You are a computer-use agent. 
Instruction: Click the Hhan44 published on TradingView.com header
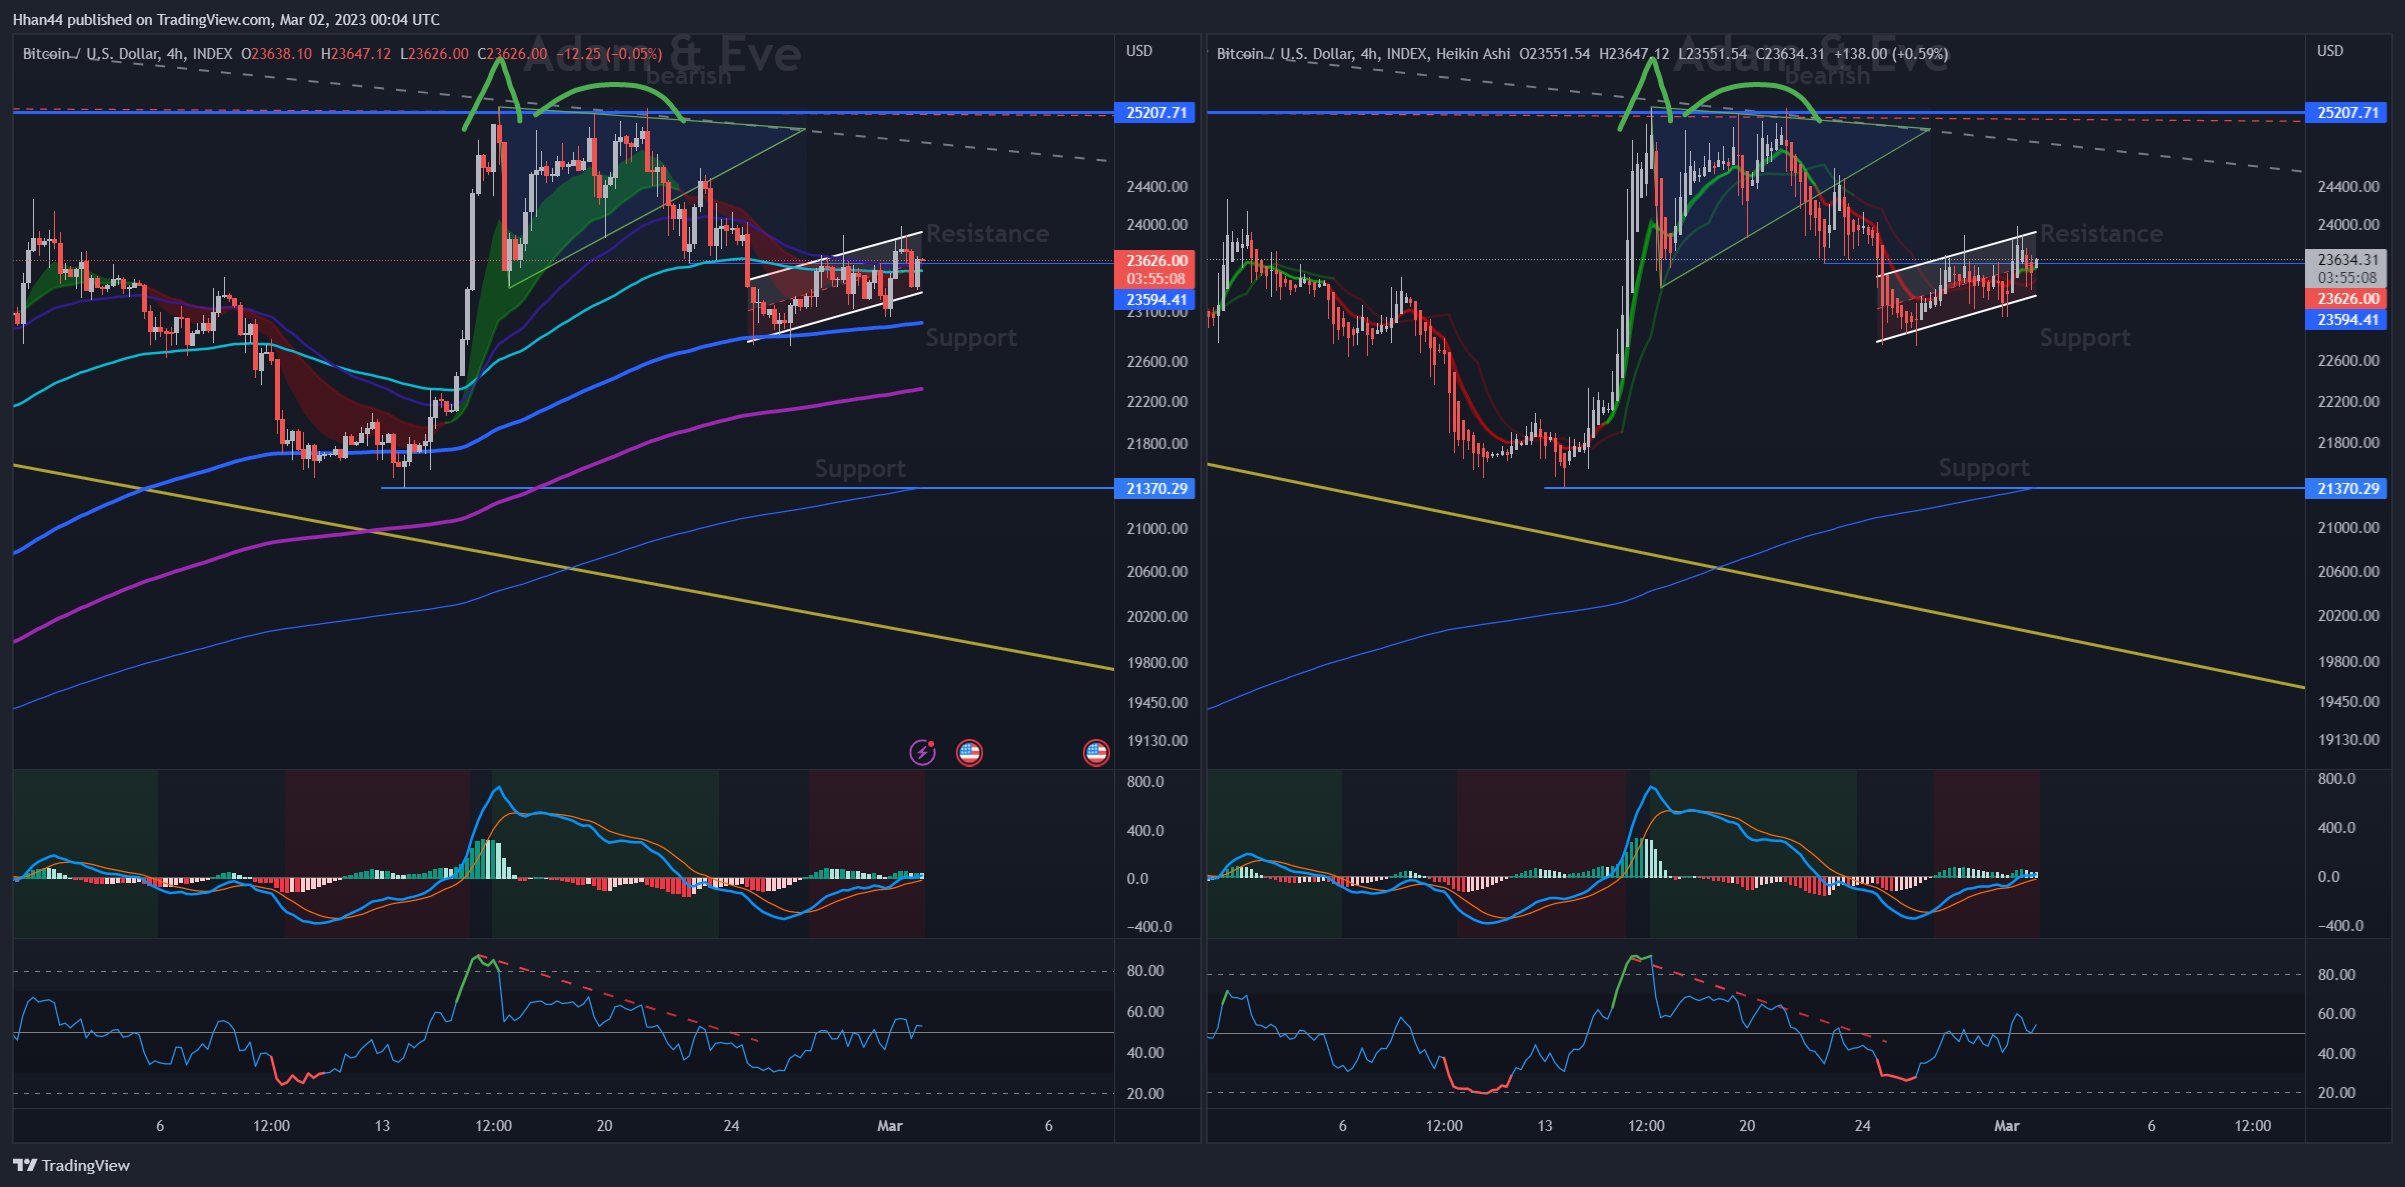226,19
